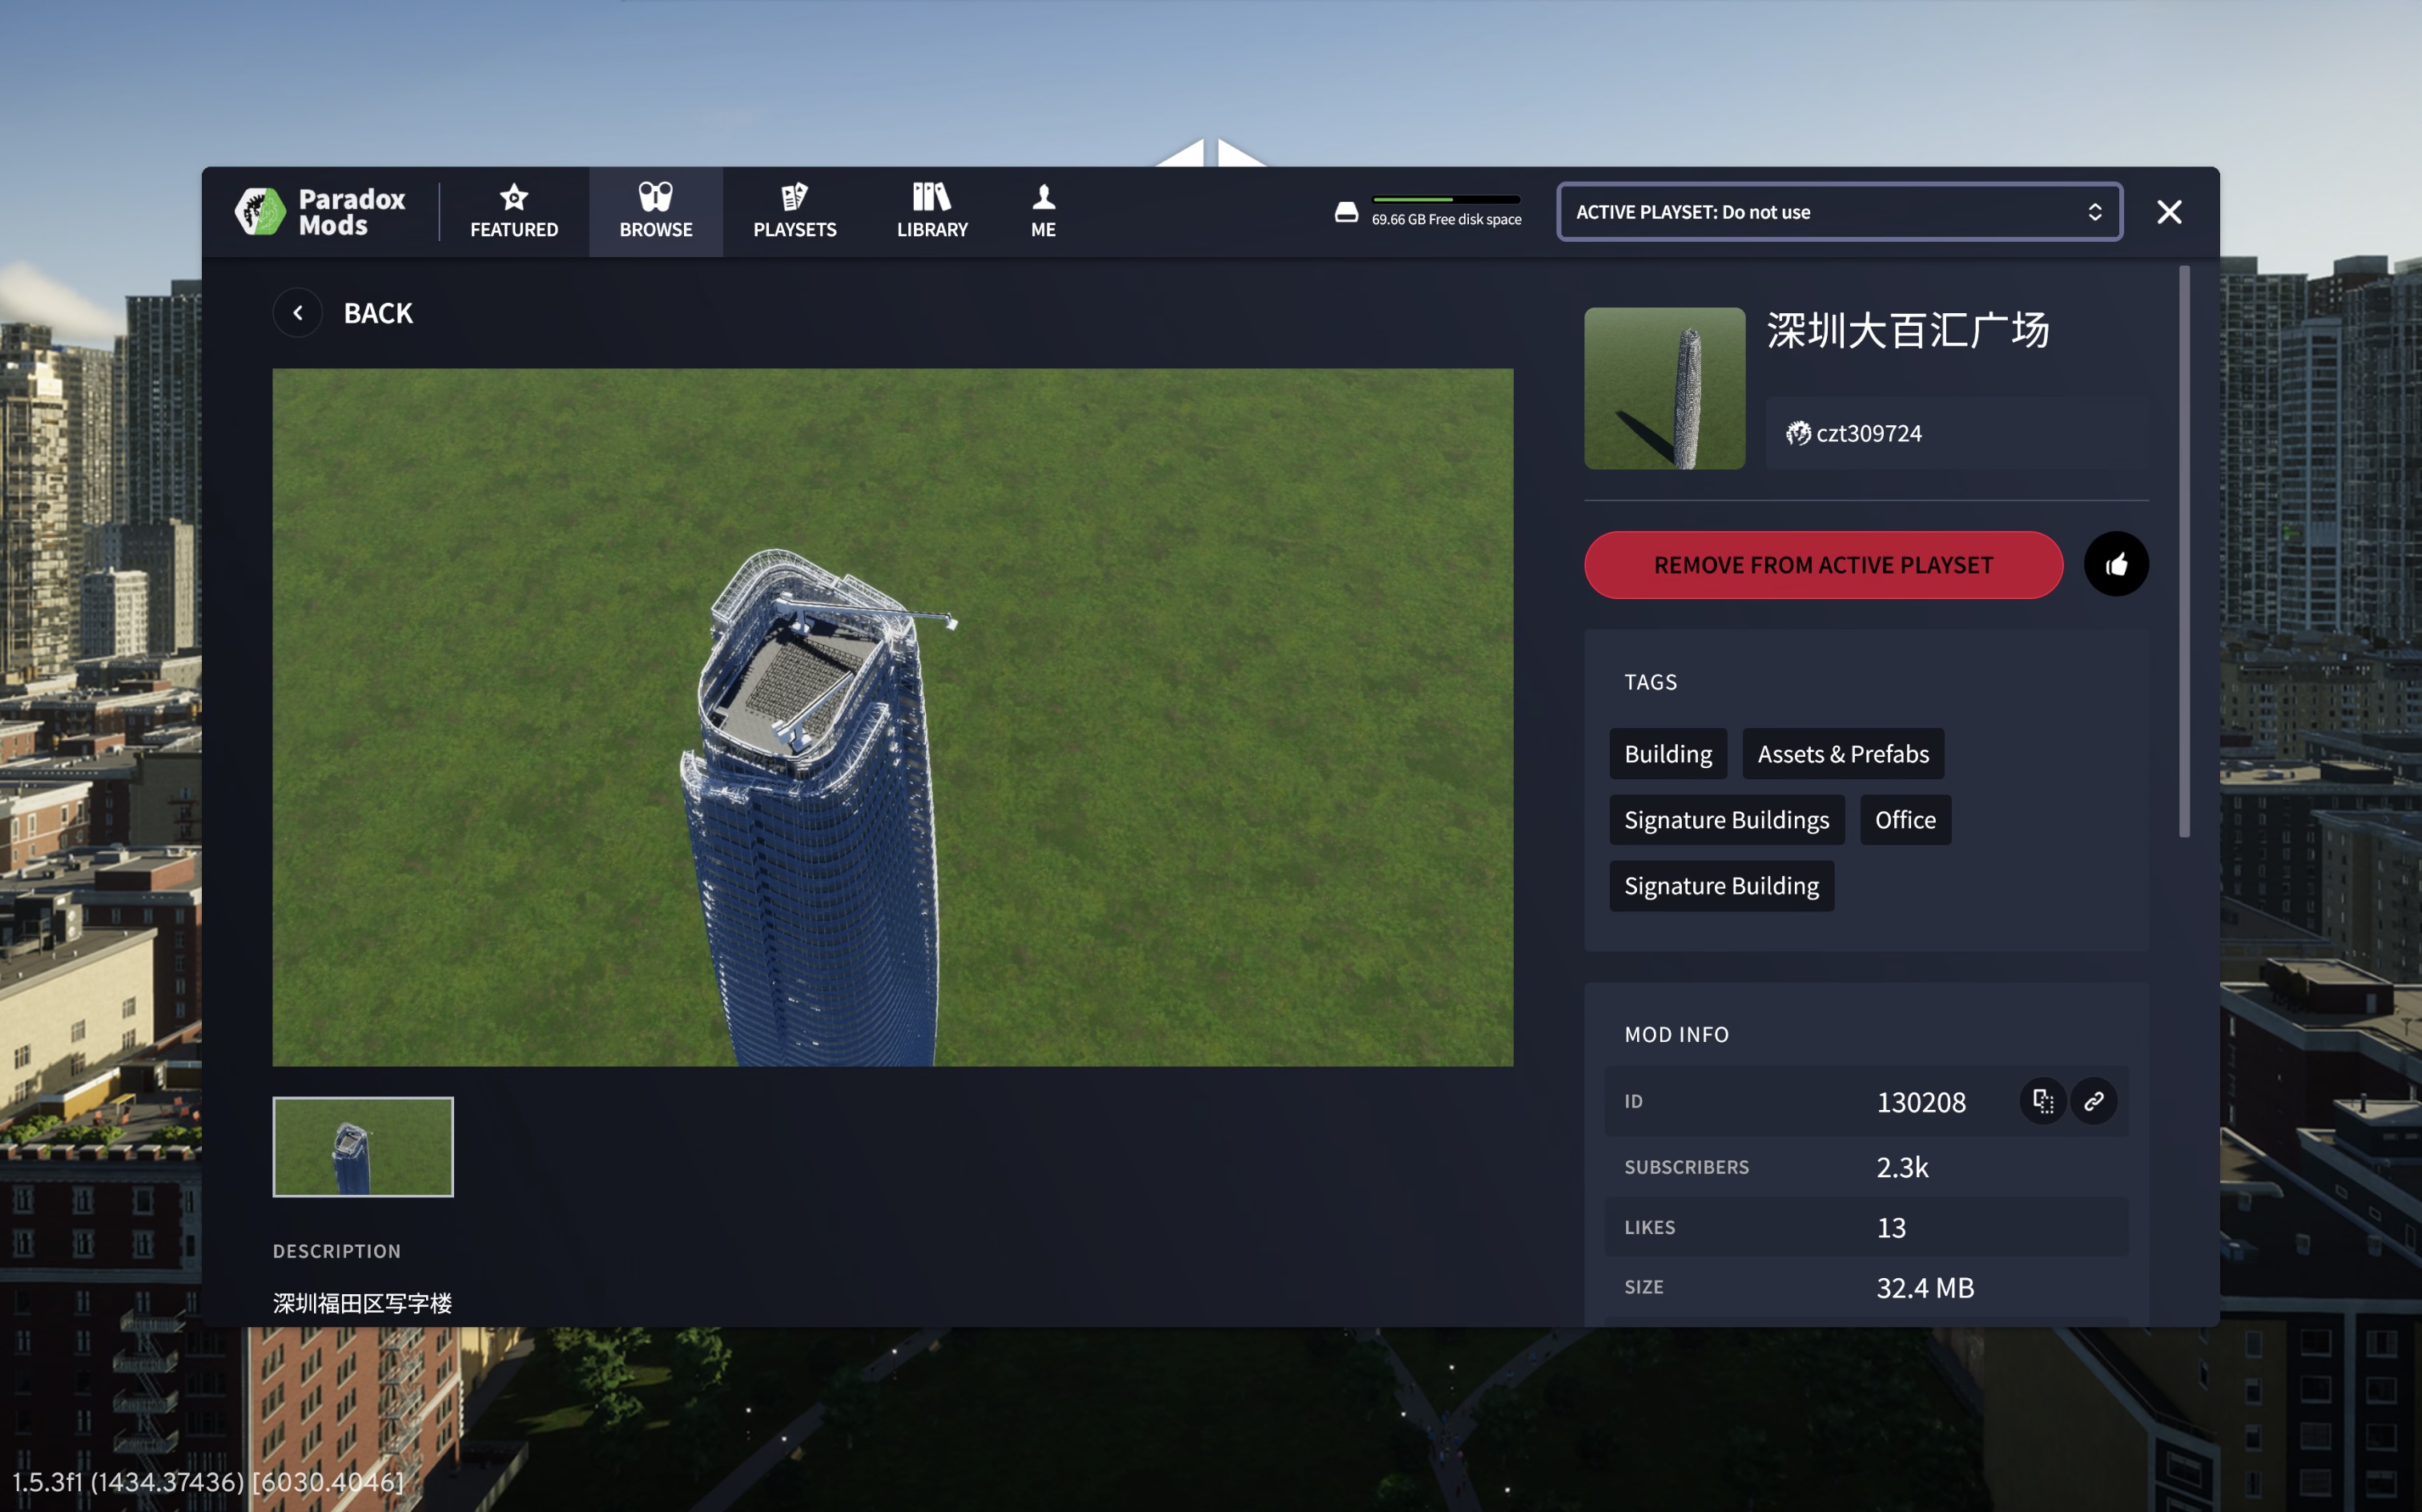Click the subscribers count 2.3k
The image size is (2422, 1512).
1902,1167
